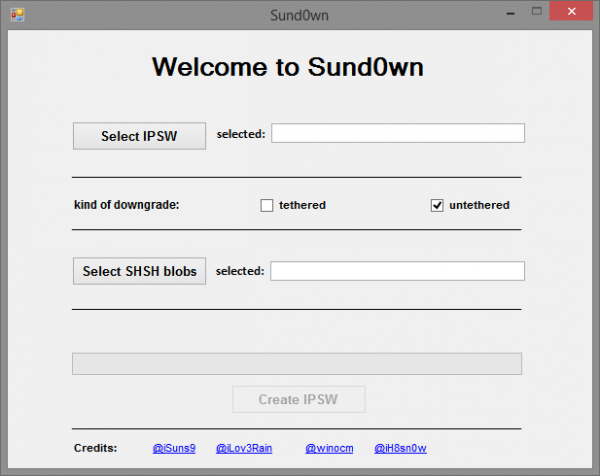Click the Sund0wn app icon in title bar
This screenshot has width=600, height=476.
point(17,15)
